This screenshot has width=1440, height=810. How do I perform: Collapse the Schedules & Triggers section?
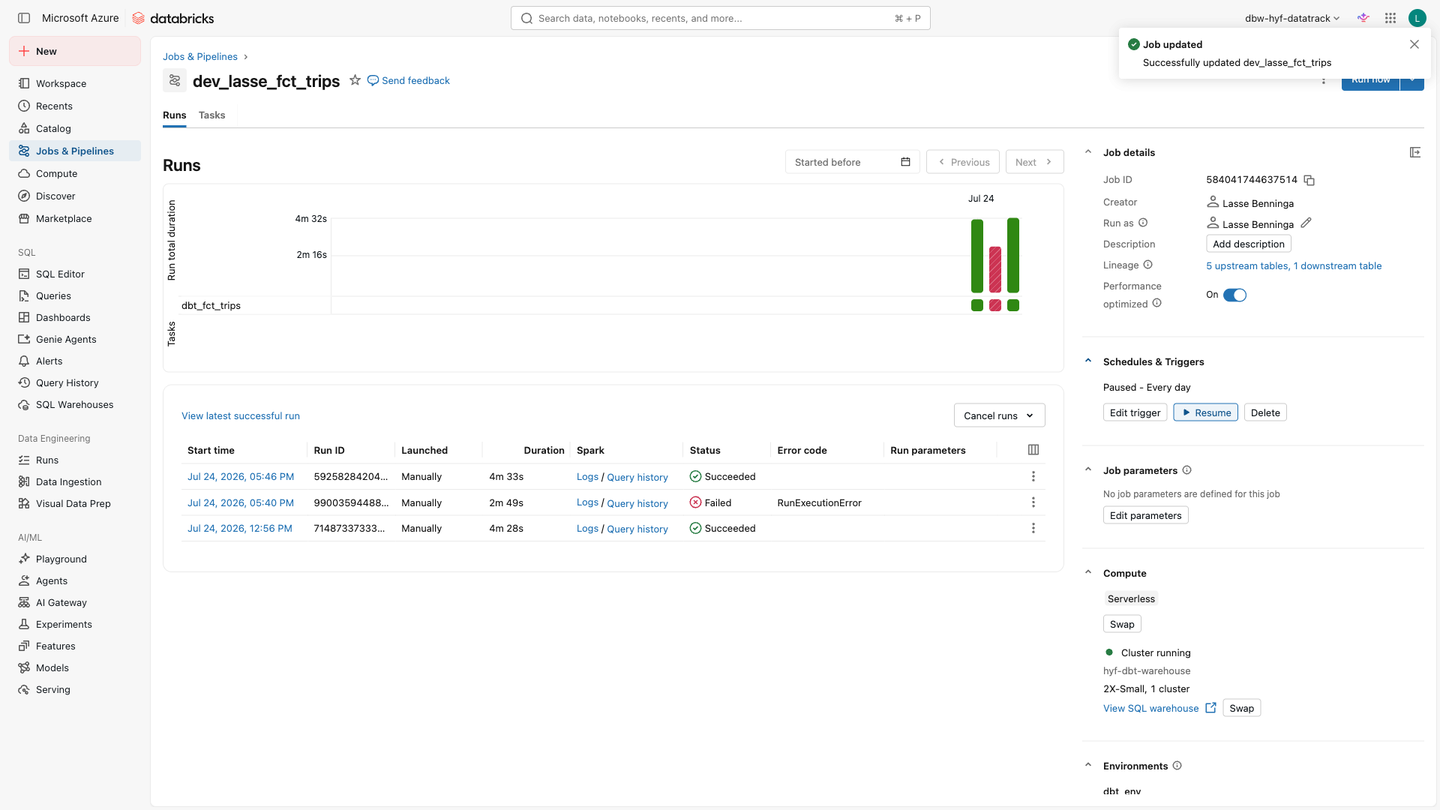pyautogui.click(x=1088, y=361)
